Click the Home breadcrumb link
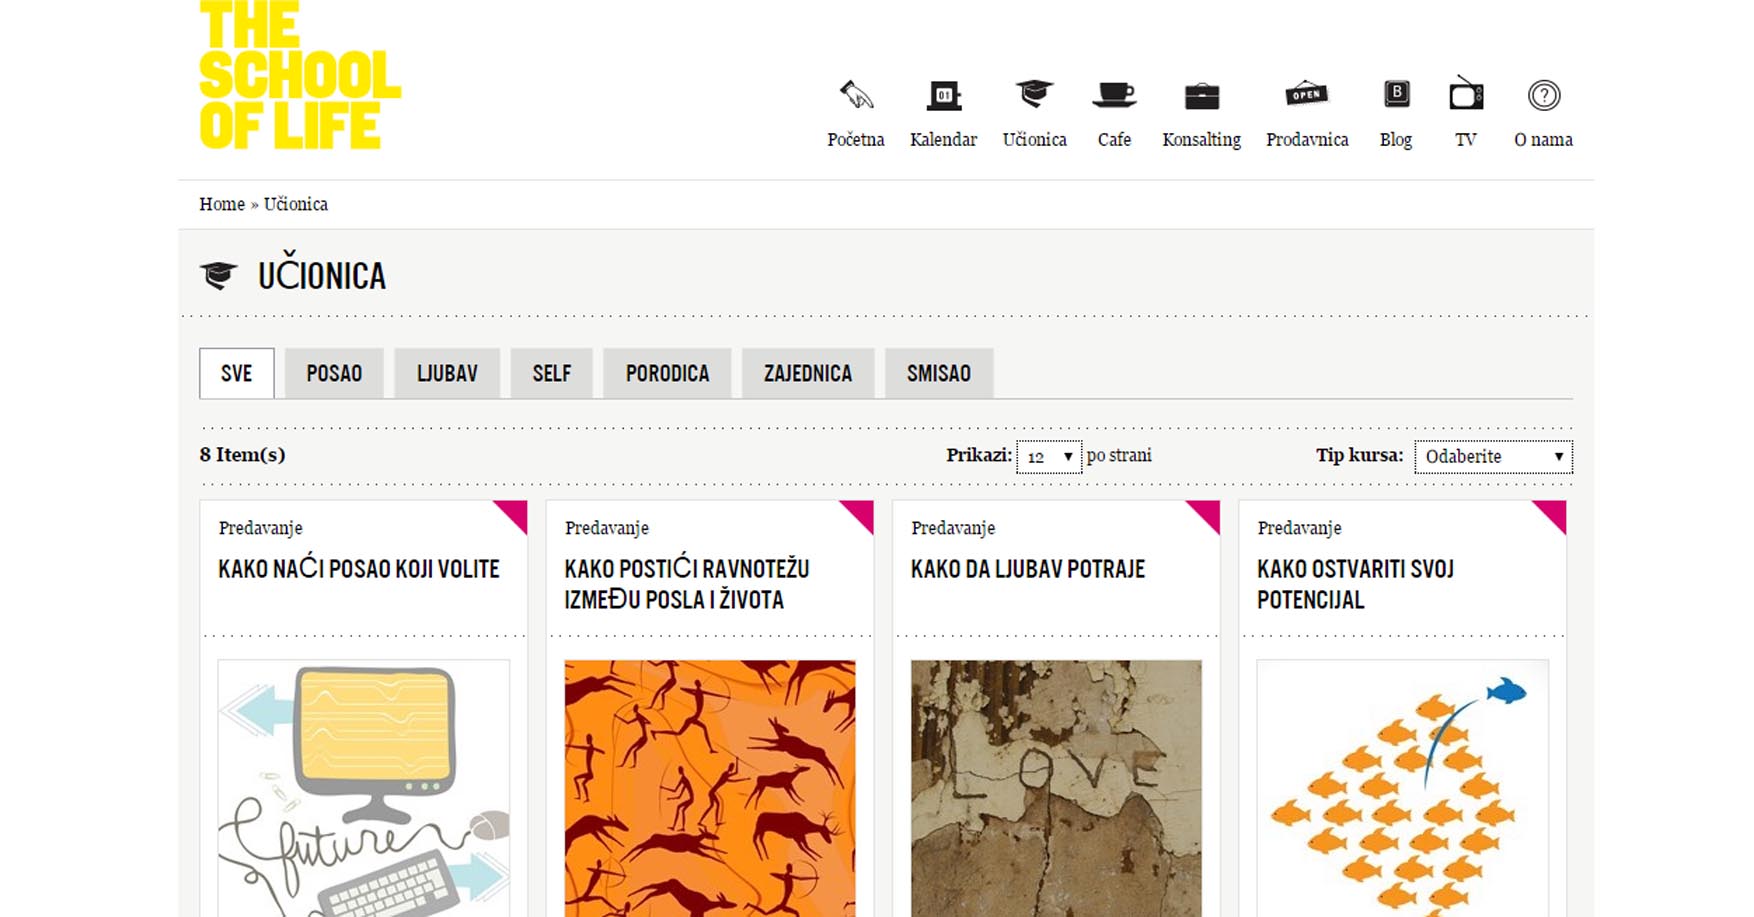This screenshot has width=1754, height=917. [221, 204]
